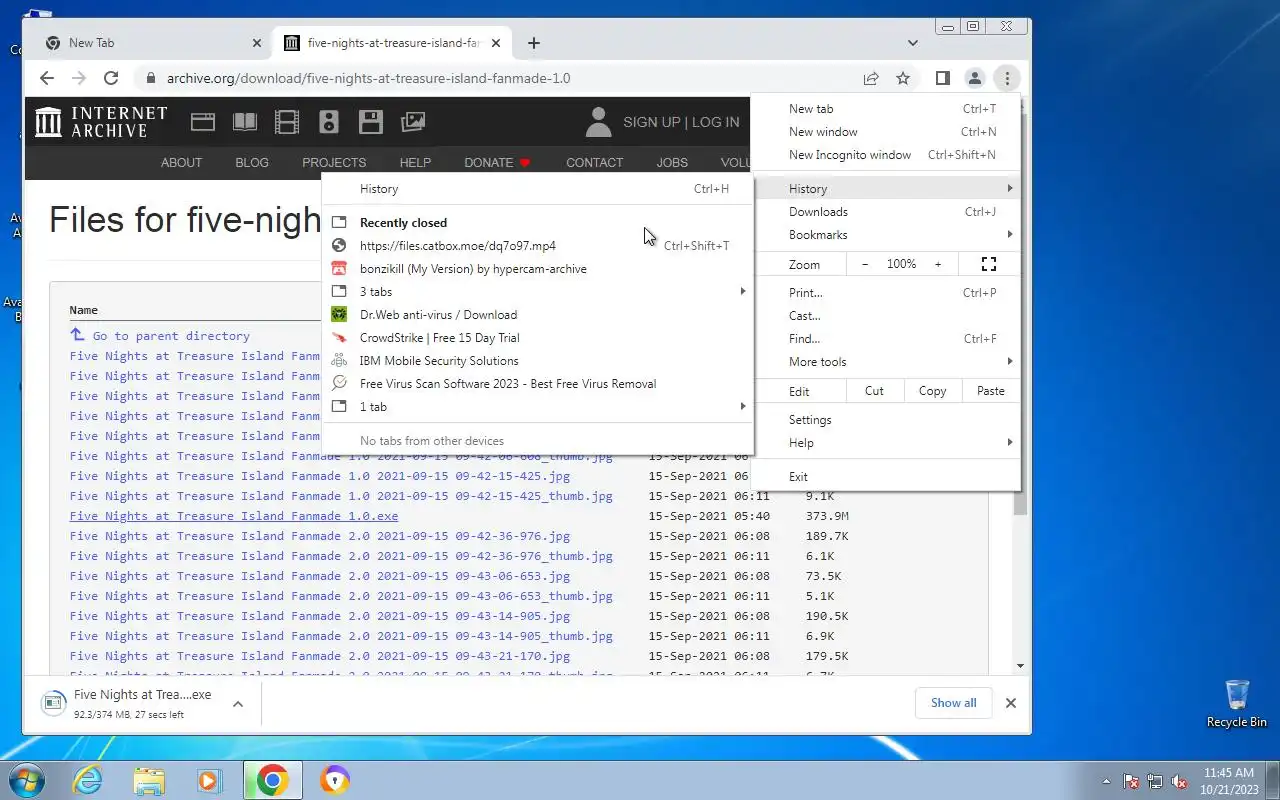Screen dimensions: 1280x800
Task: Click the user silhouette icon beside Sign Up
Action: [x=598, y=122]
